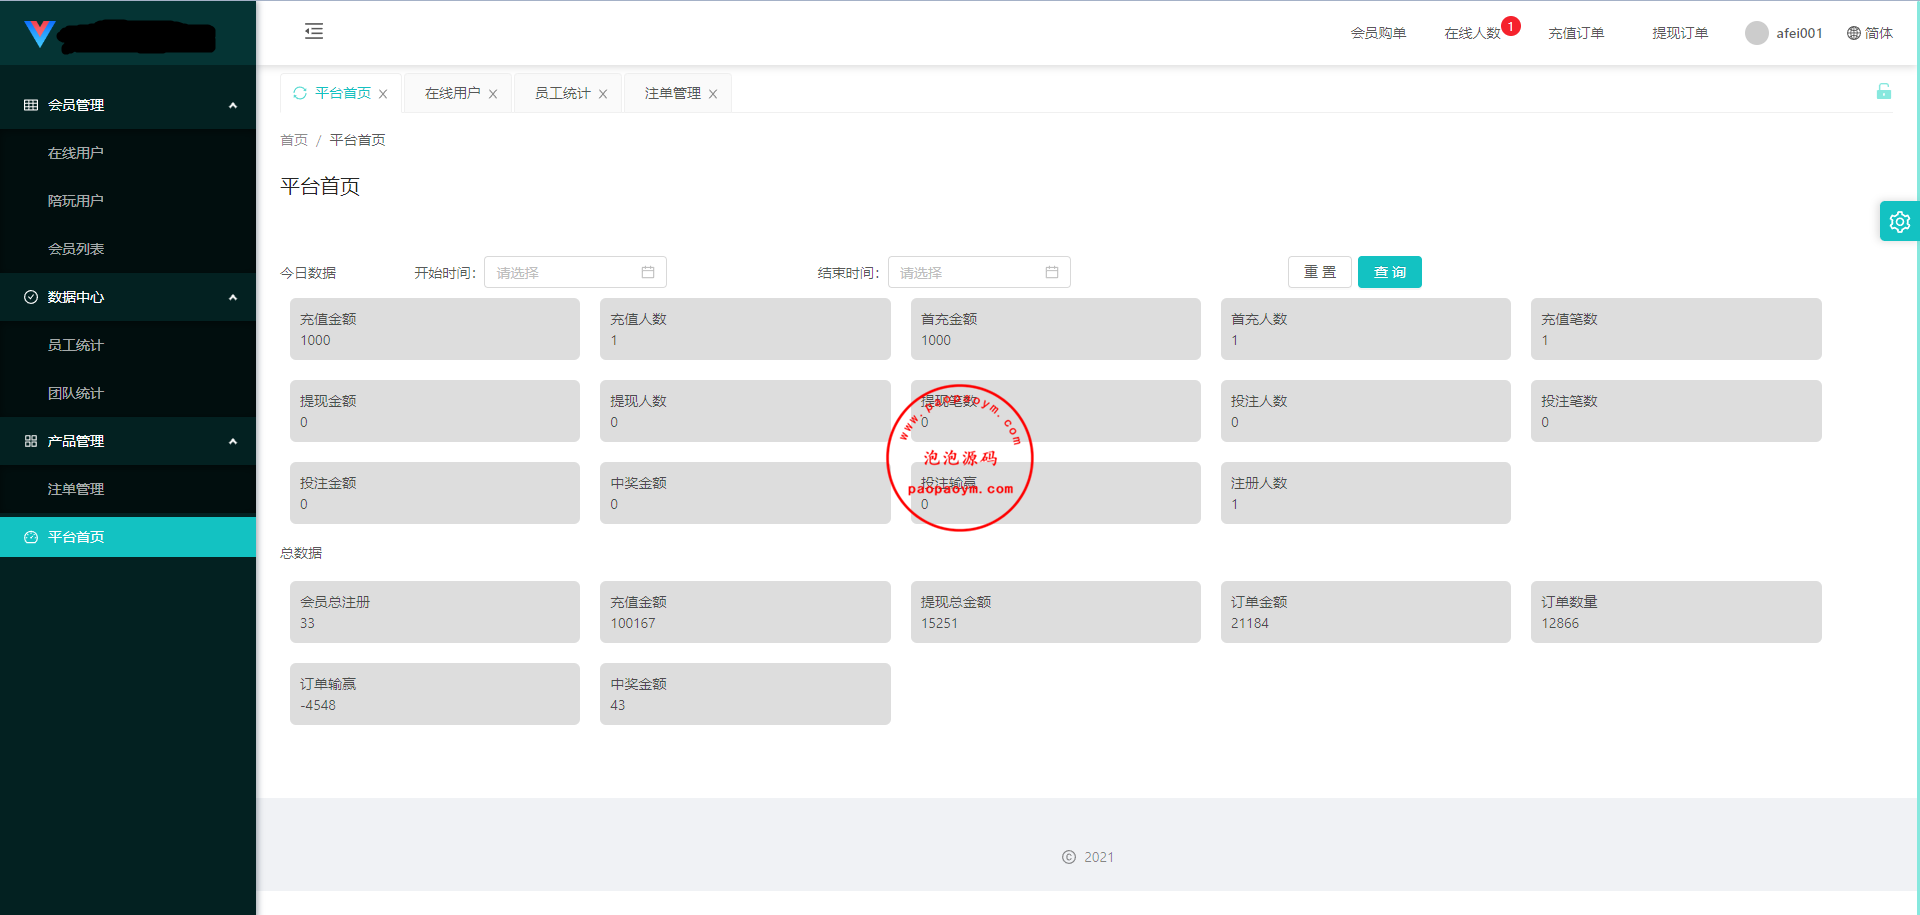The image size is (1920, 915).
Task: Click the 在线人数 notification badge
Action: (1511, 26)
